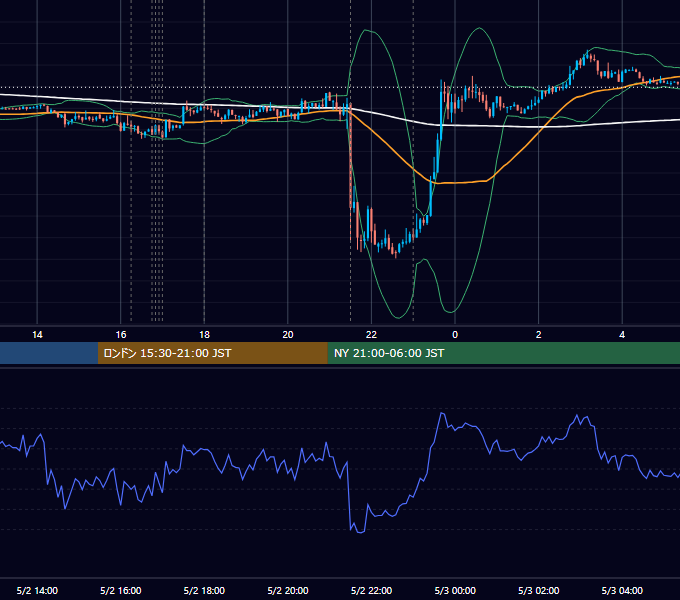Click the hour label 18 on the time axis

pos(204,335)
